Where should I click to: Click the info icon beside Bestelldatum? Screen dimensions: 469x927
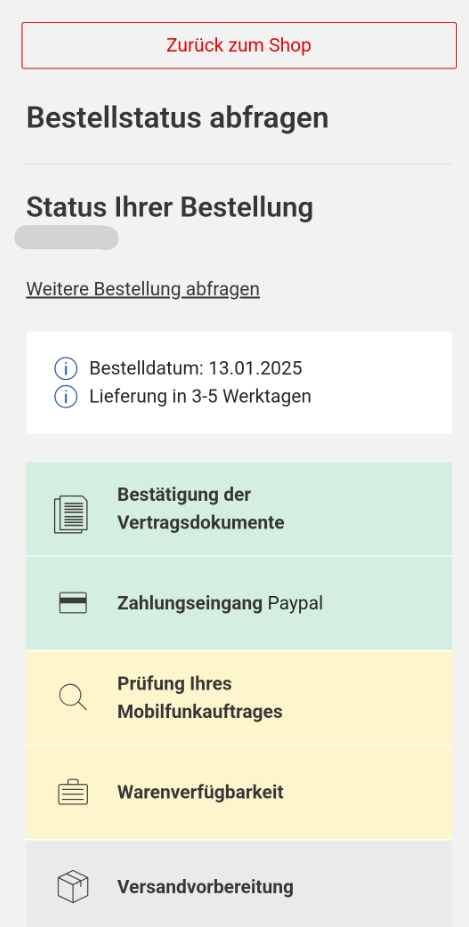pos(66,369)
